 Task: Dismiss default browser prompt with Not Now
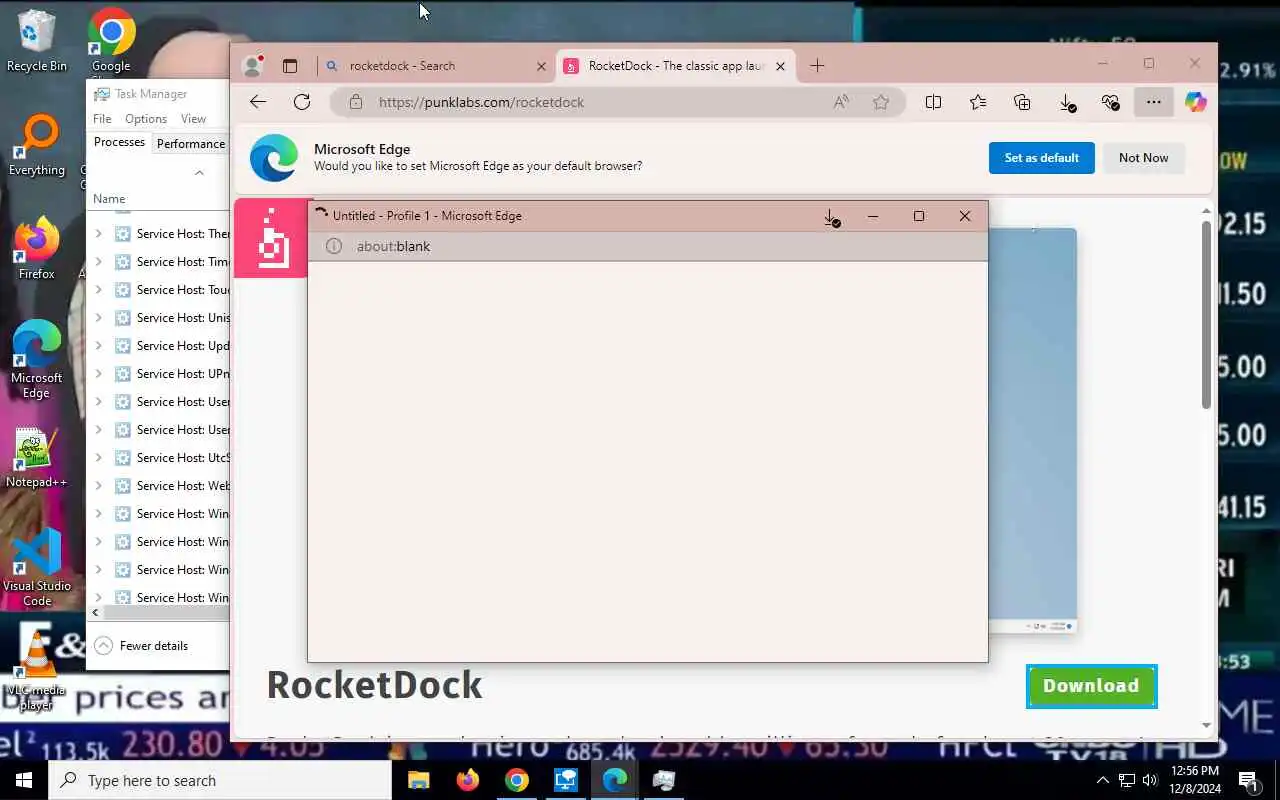1143,158
